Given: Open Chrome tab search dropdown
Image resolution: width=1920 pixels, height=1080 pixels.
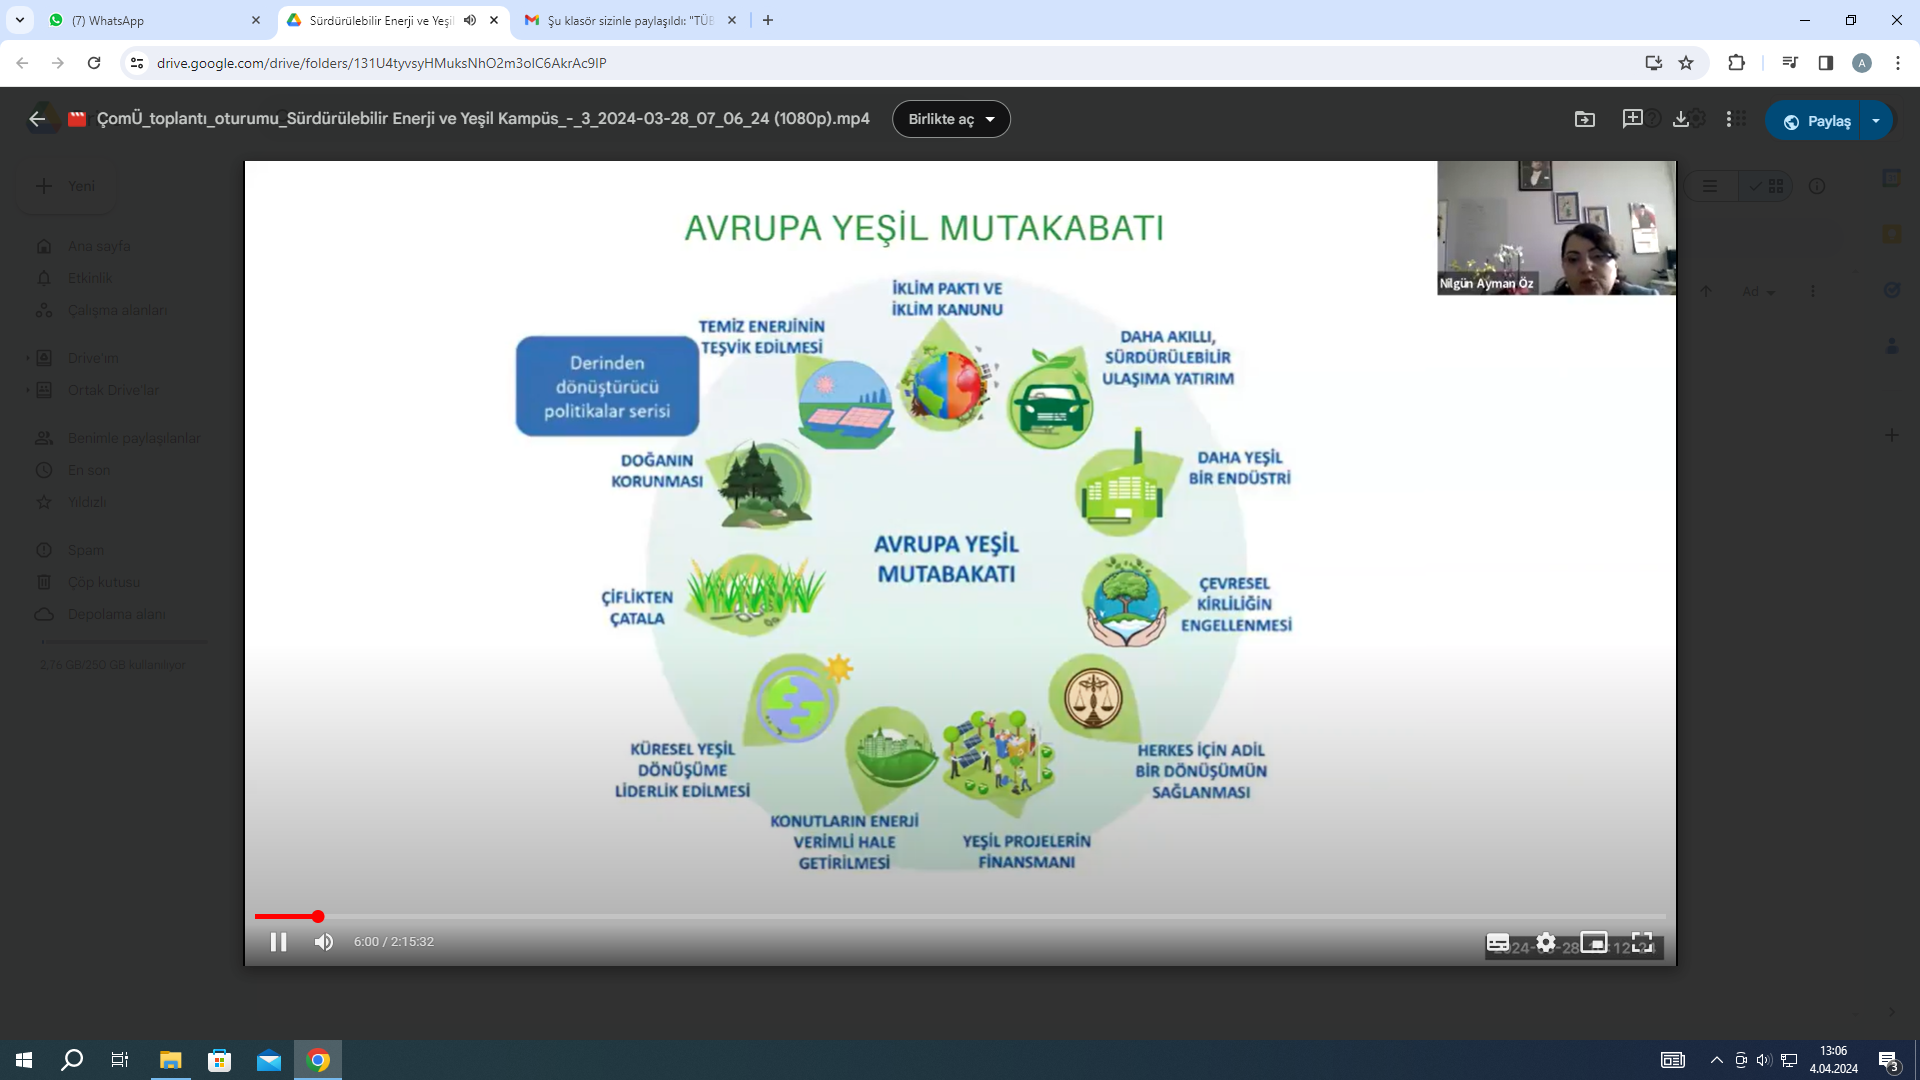Looking at the screenshot, I should (19, 20).
